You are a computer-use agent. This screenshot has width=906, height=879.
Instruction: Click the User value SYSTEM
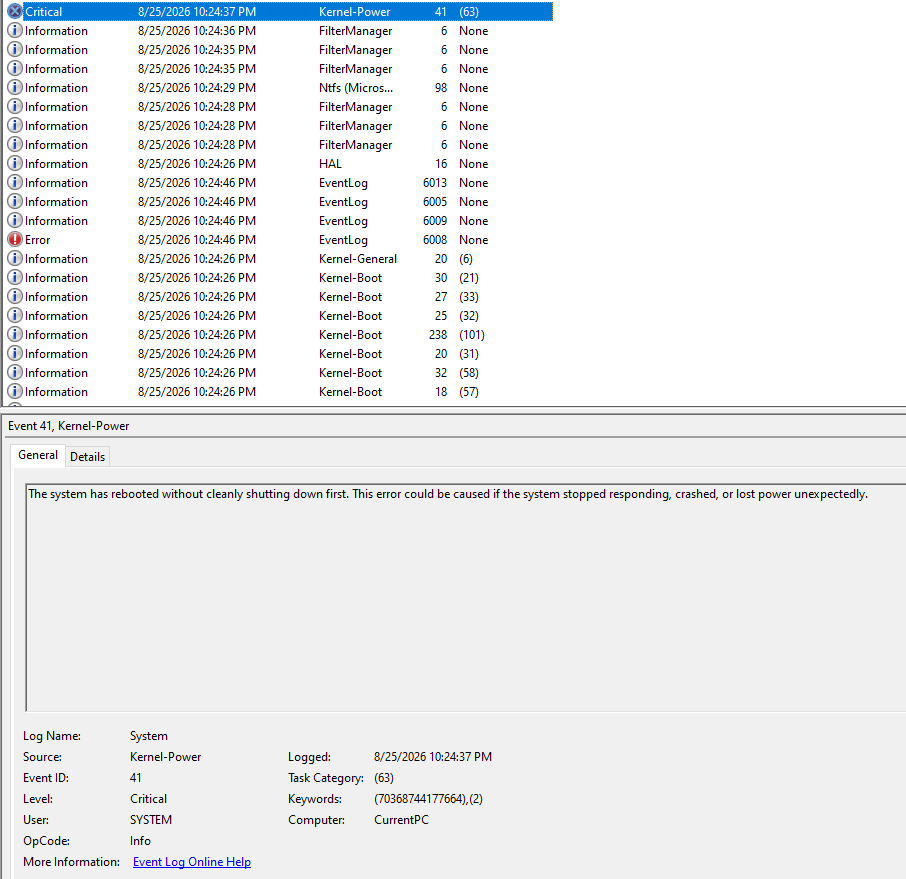click(x=151, y=819)
